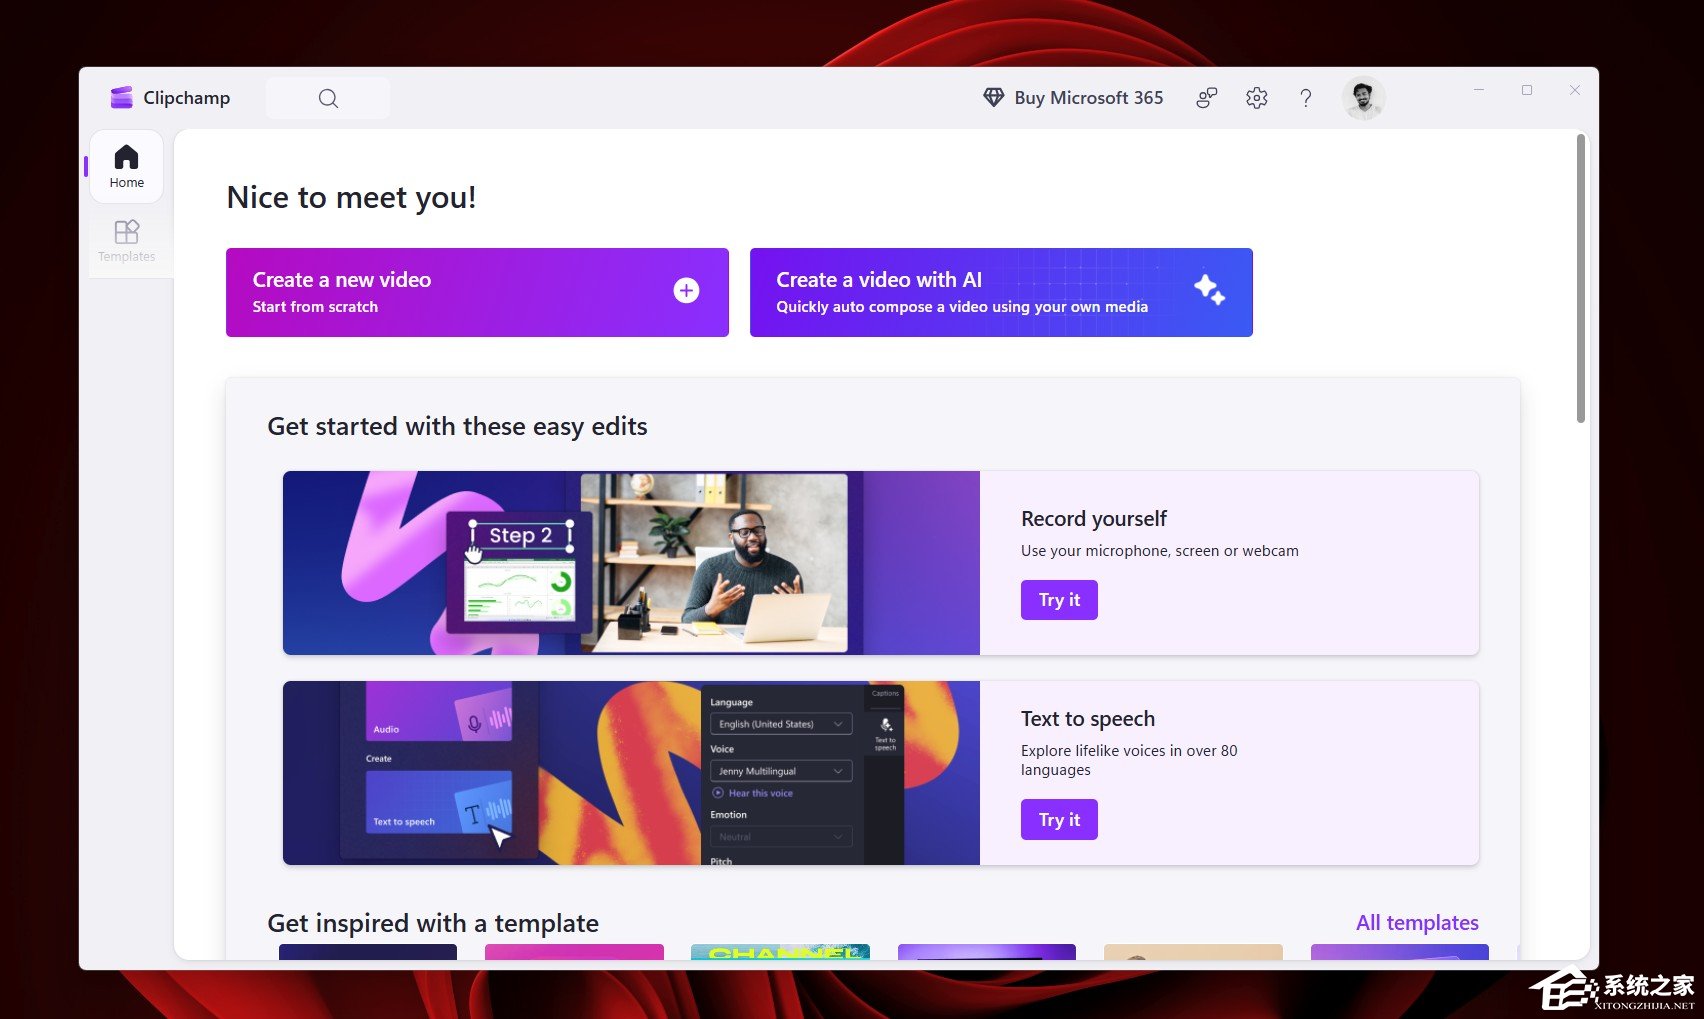Go to Home in sidebar
This screenshot has height=1019, width=1704.
click(x=127, y=167)
